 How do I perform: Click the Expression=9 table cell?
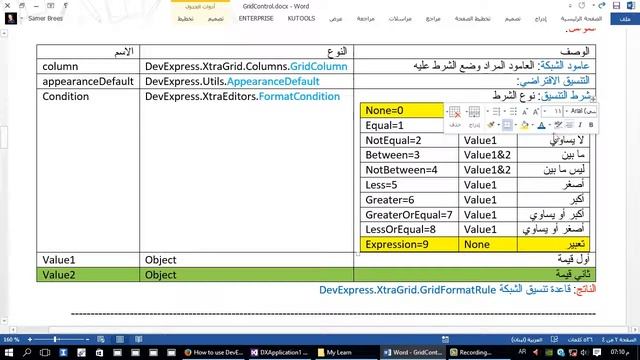[409, 244]
